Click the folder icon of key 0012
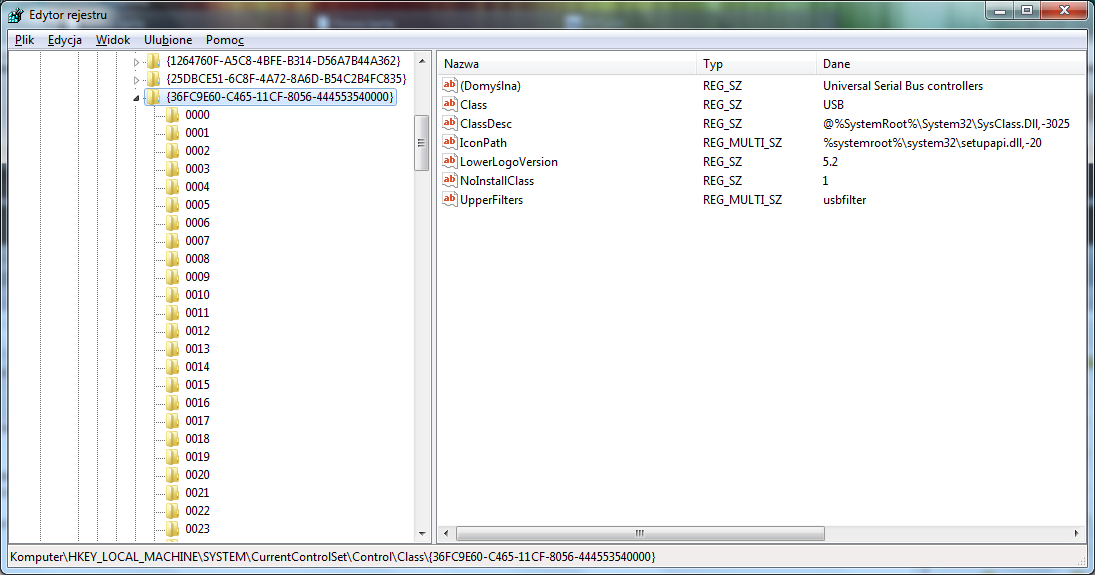The width and height of the screenshot is (1095, 575). [x=172, y=330]
